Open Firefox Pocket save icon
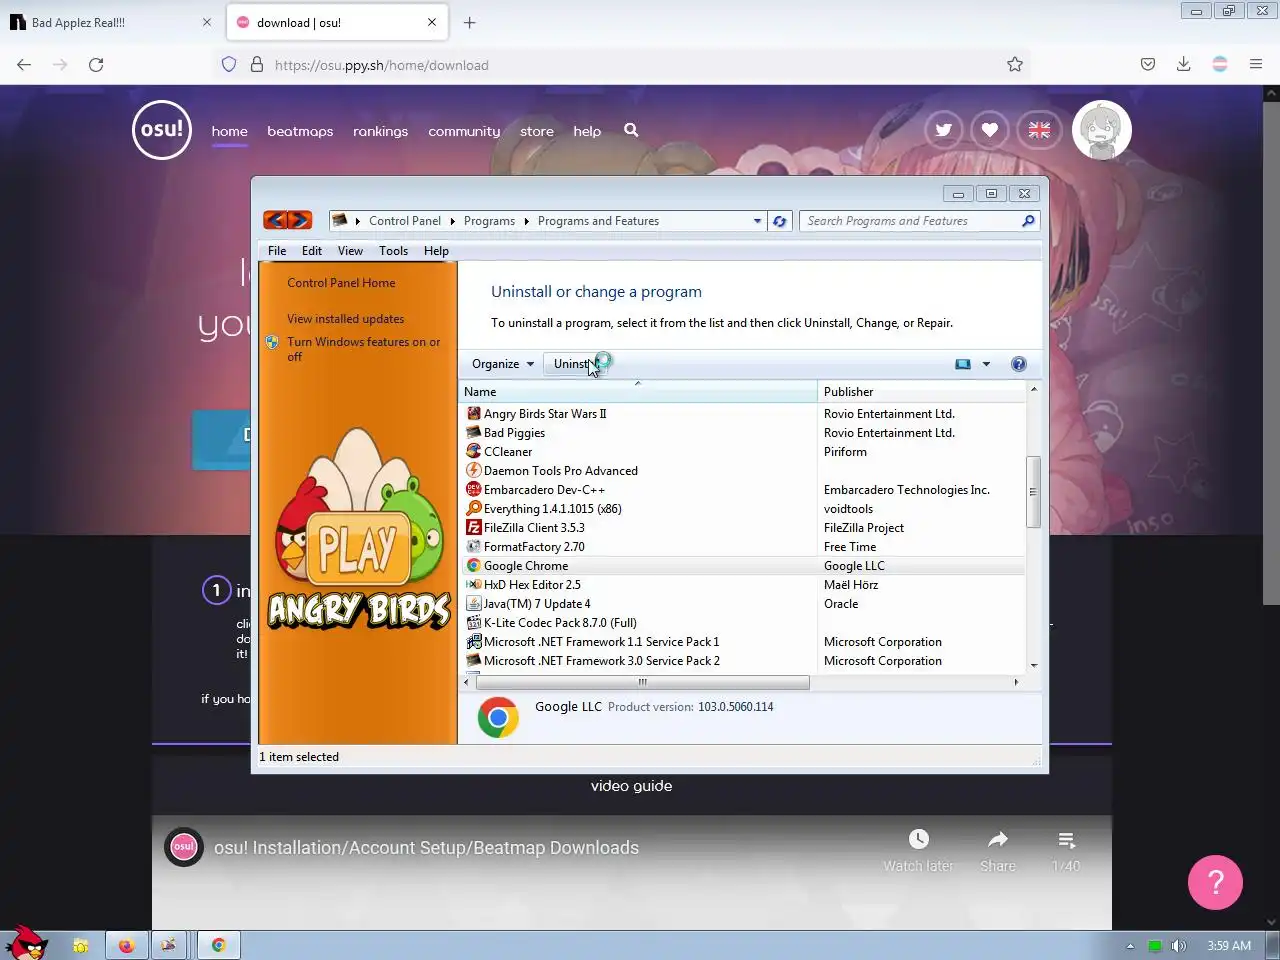 click(1148, 65)
